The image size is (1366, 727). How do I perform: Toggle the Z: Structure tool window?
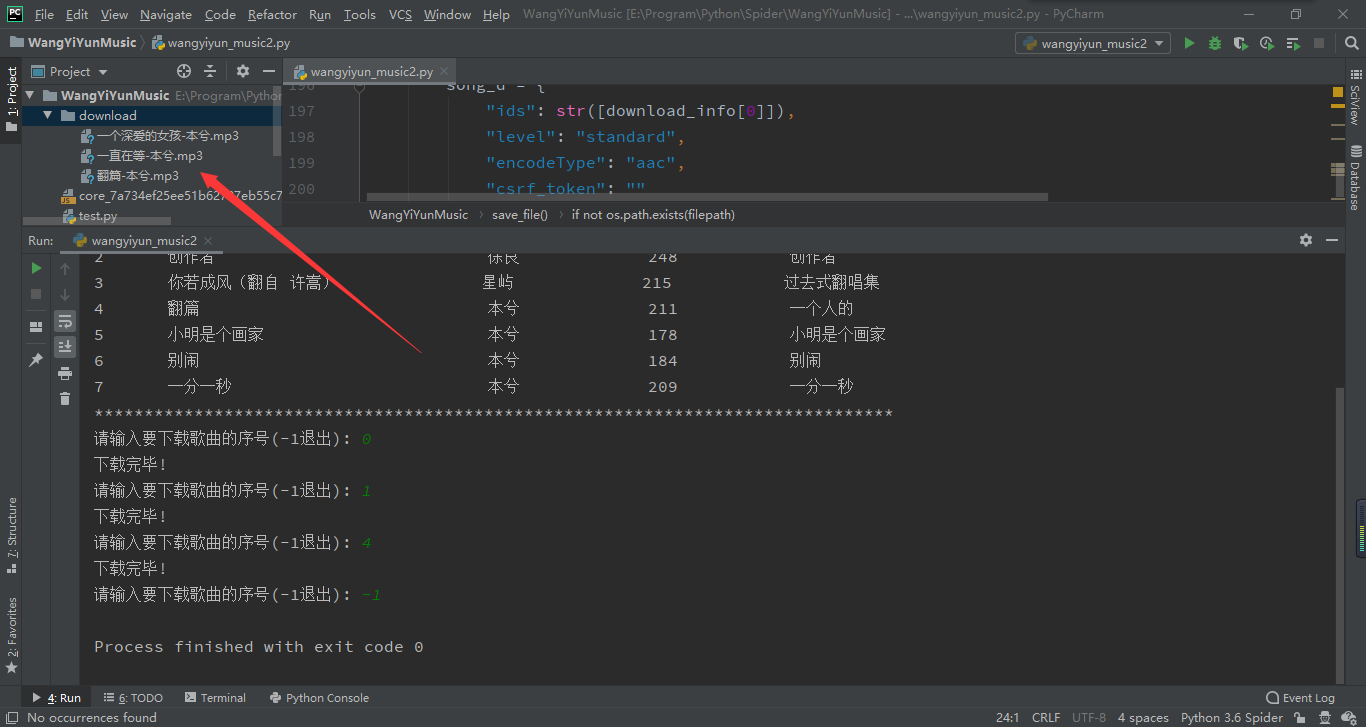11,535
